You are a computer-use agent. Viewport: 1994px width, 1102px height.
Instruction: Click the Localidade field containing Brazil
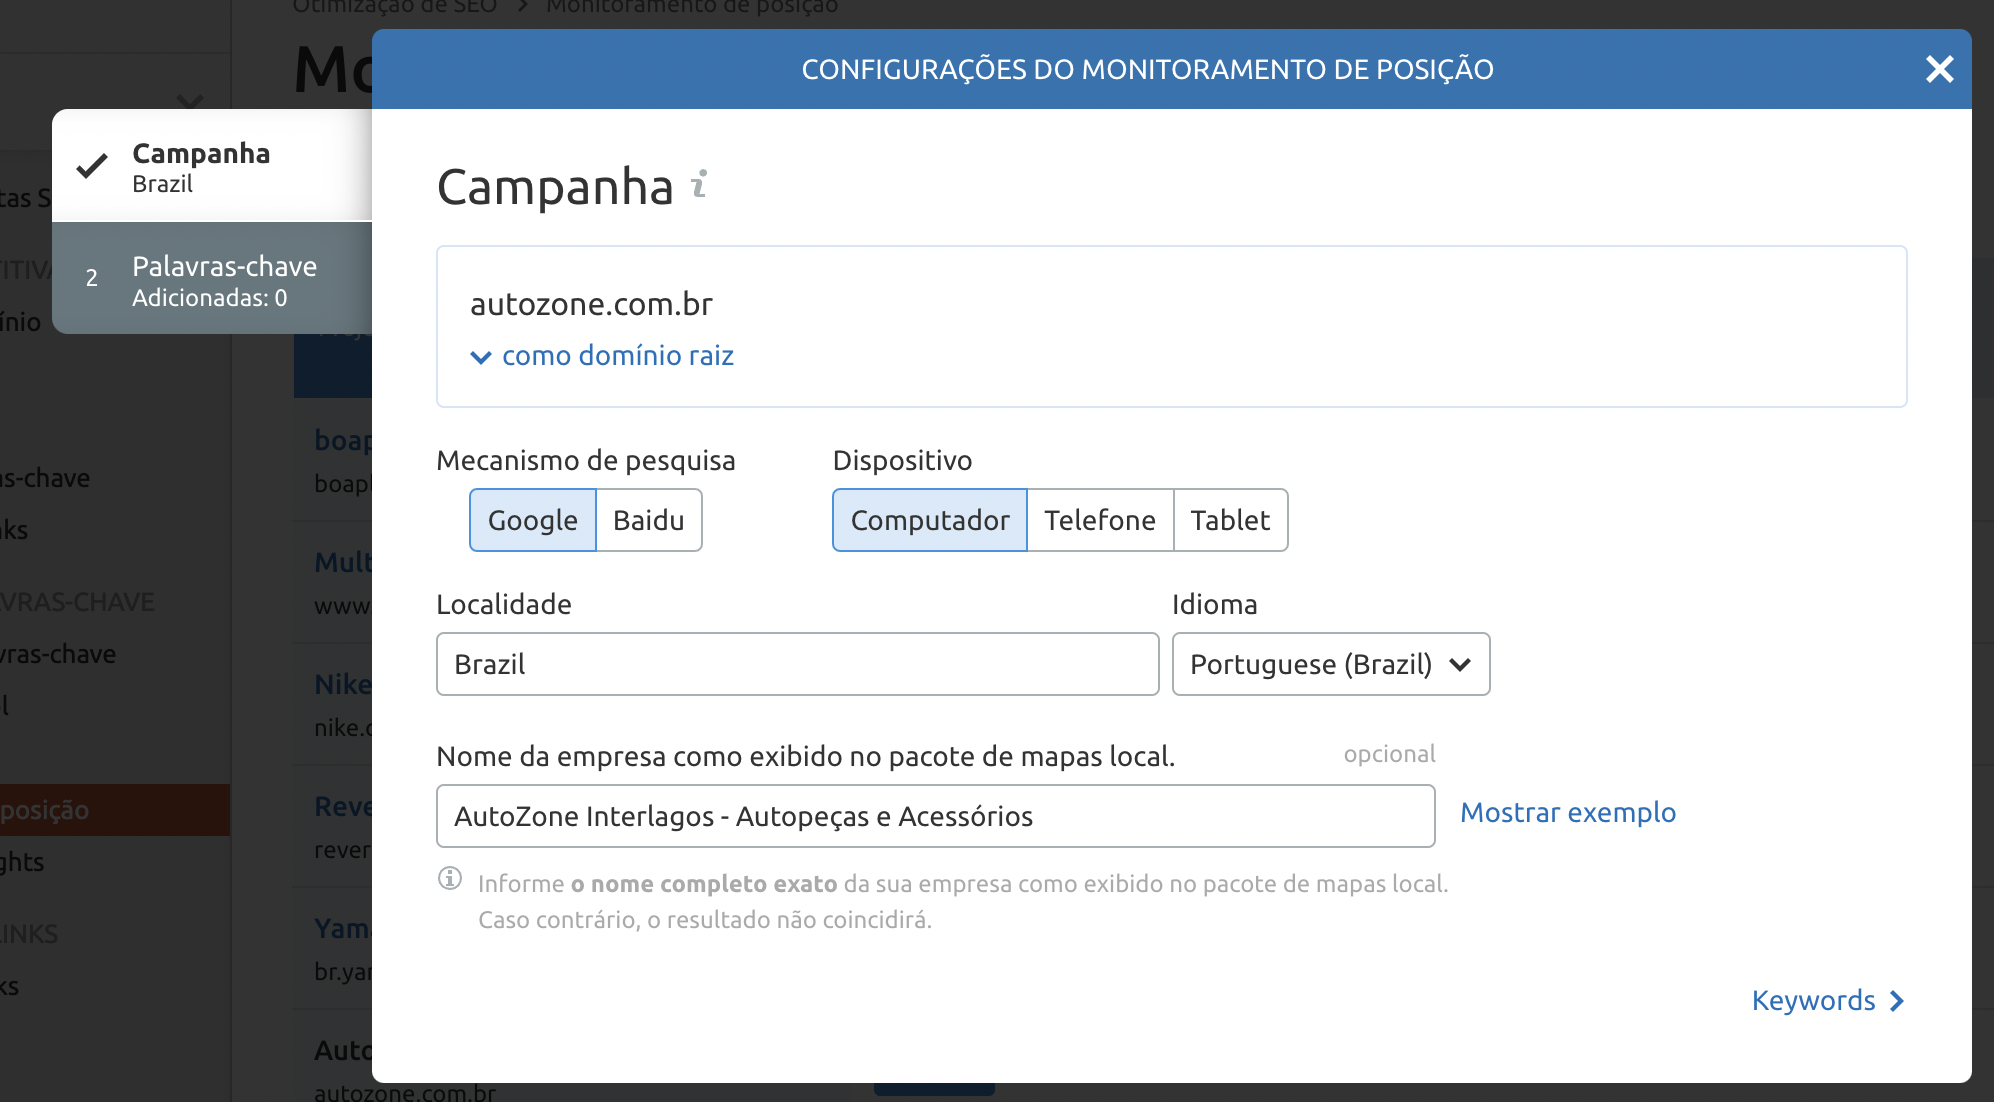point(798,664)
